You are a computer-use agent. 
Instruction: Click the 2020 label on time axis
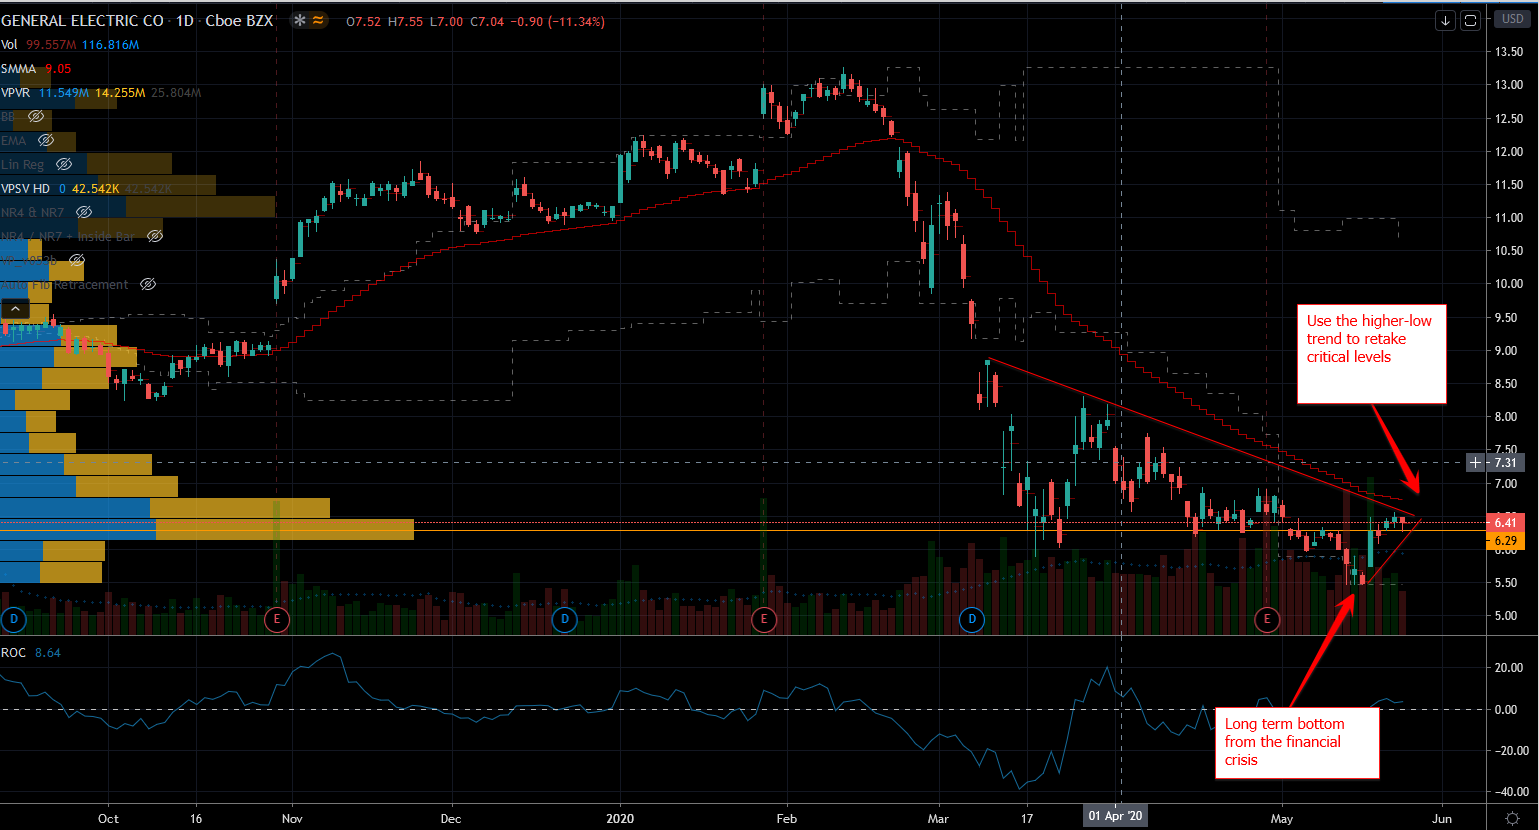point(620,819)
